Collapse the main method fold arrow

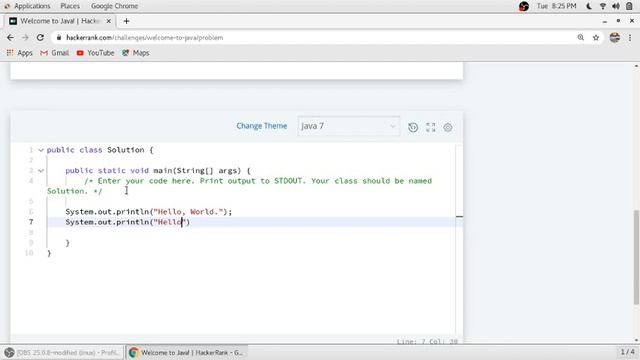coord(41,171)
